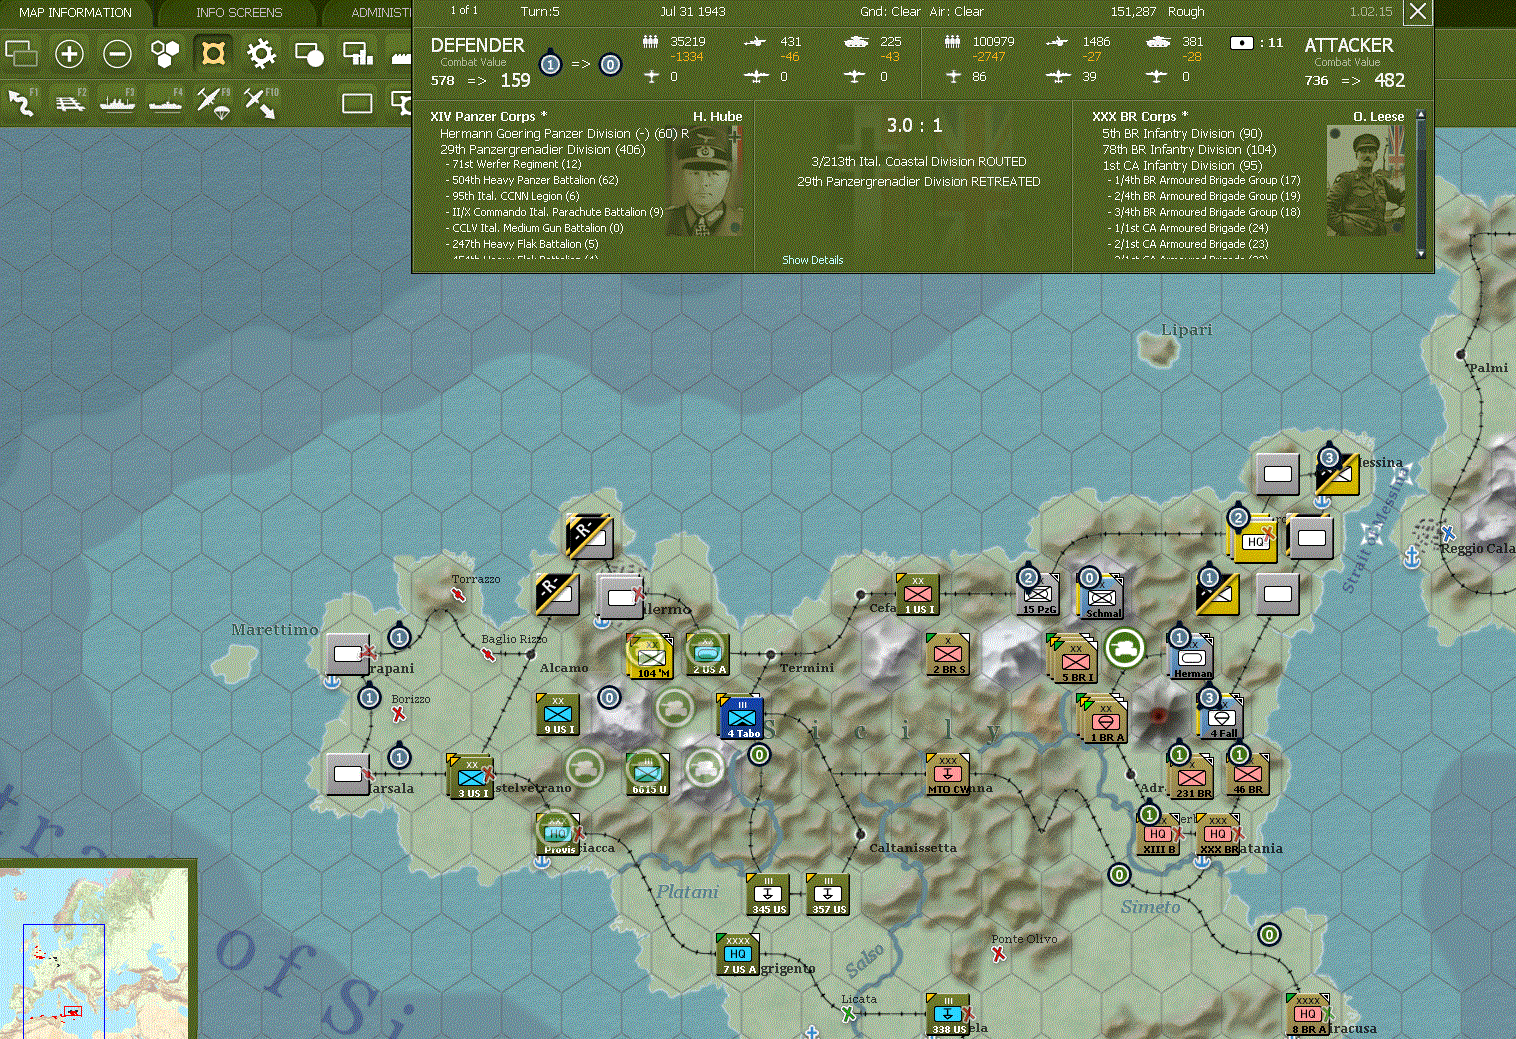Viewport: 1516px width, 1039px height.
Task: Toggle the hex grid overlay icon
Action: [165, 54]
